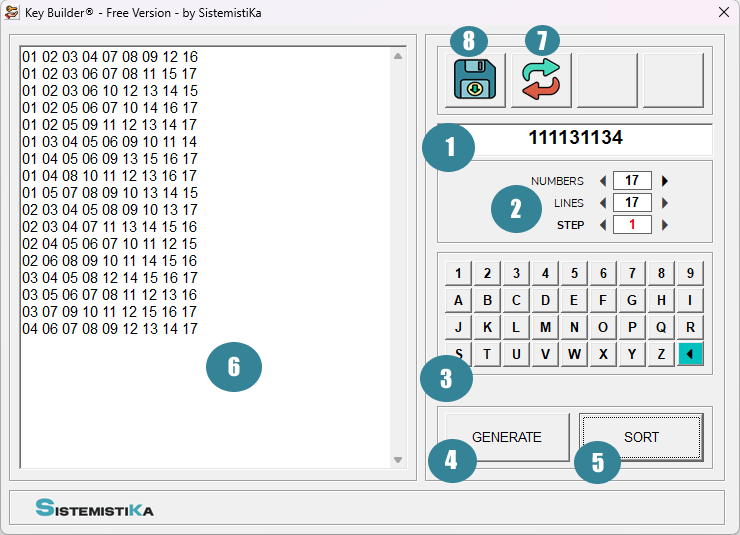Increase the NUMBERS value with right arrow
Screen dimensions: 740x535
[x=665, y=181]
